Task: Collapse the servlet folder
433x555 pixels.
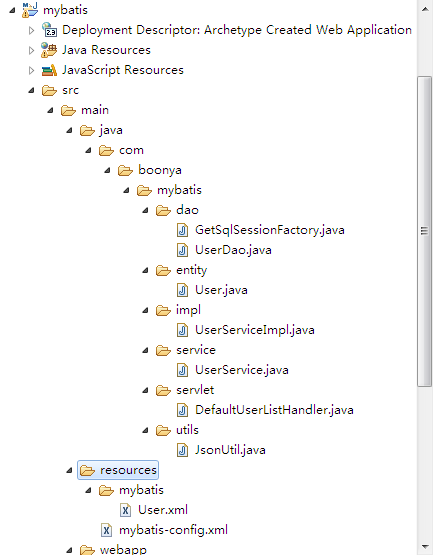Action: point(145,390)
